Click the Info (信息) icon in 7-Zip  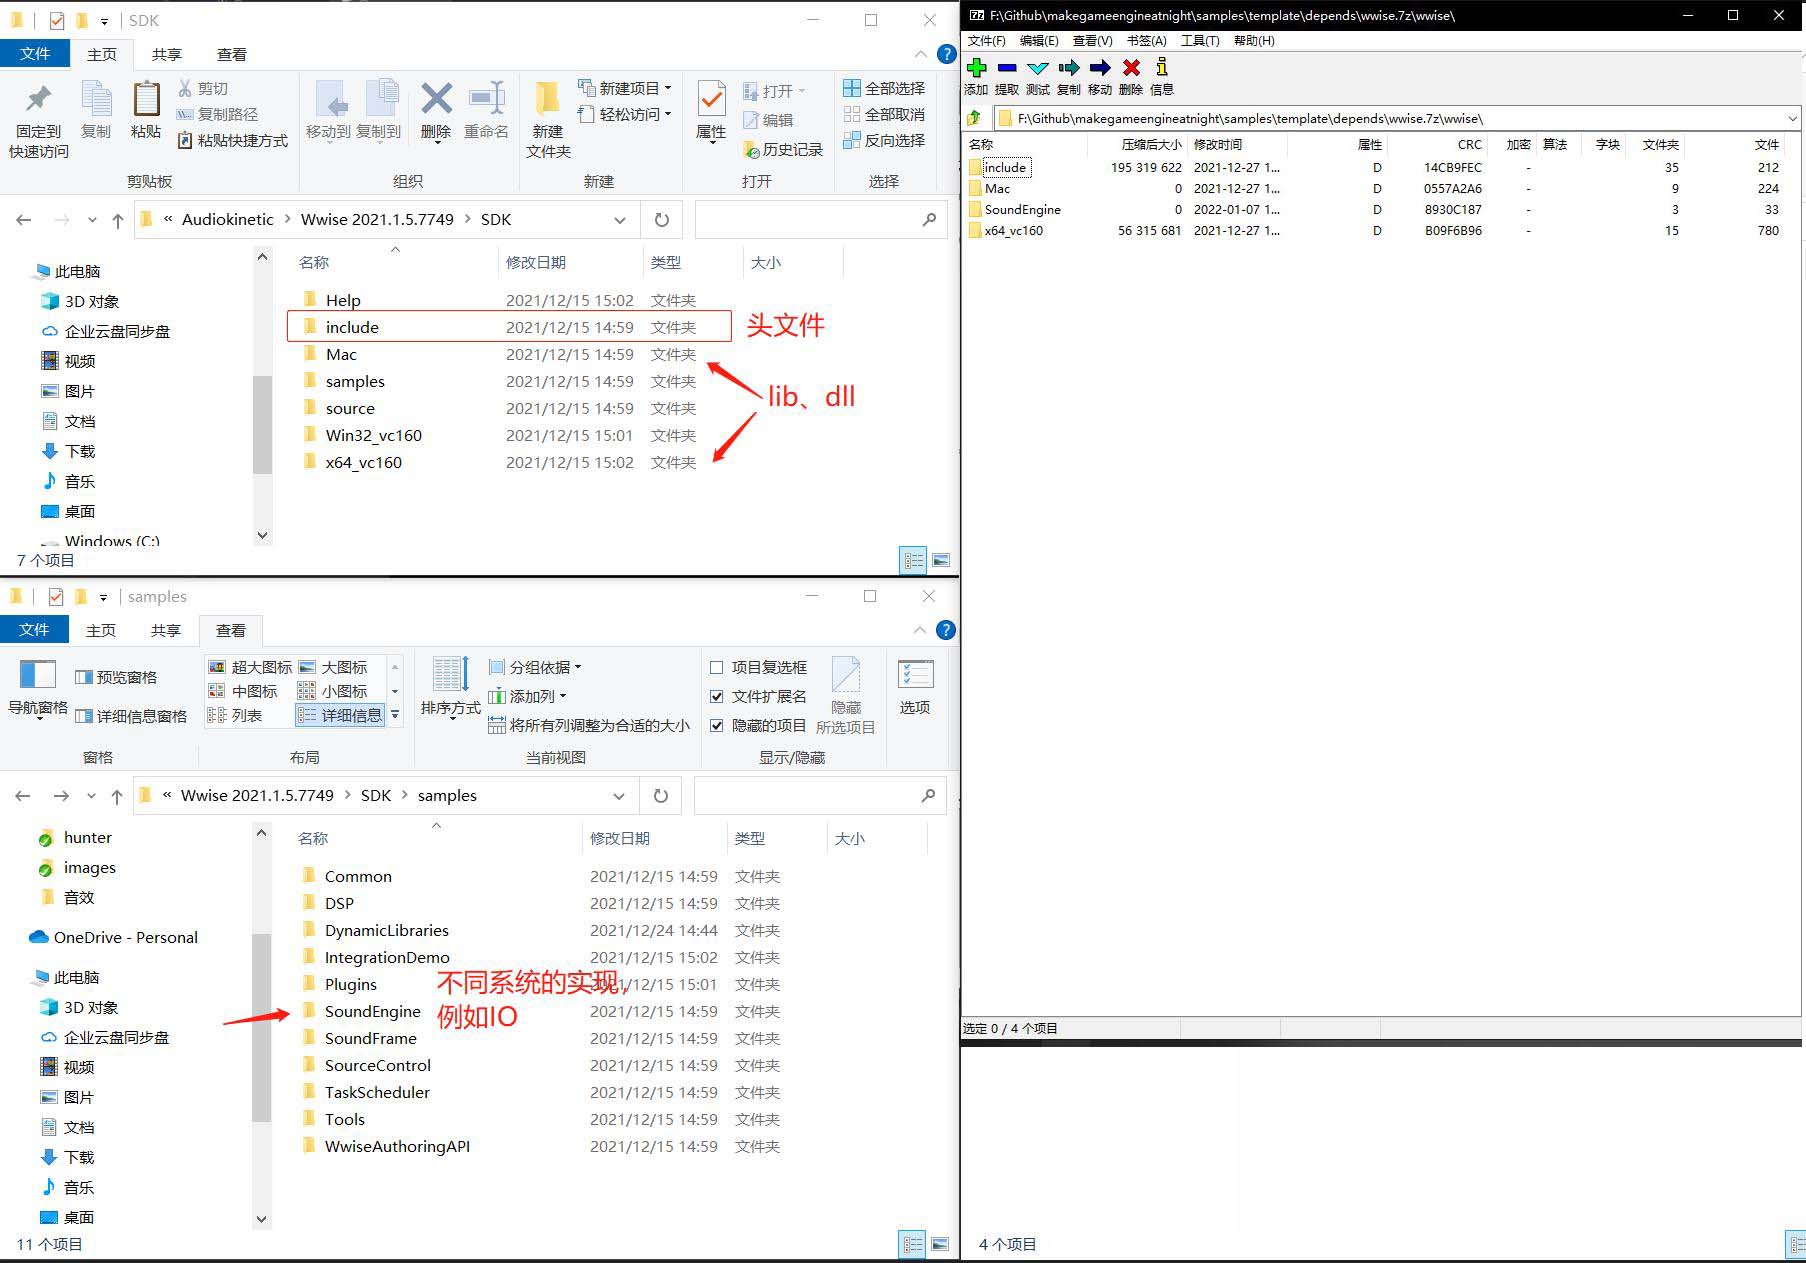(x=1161, y=67)
